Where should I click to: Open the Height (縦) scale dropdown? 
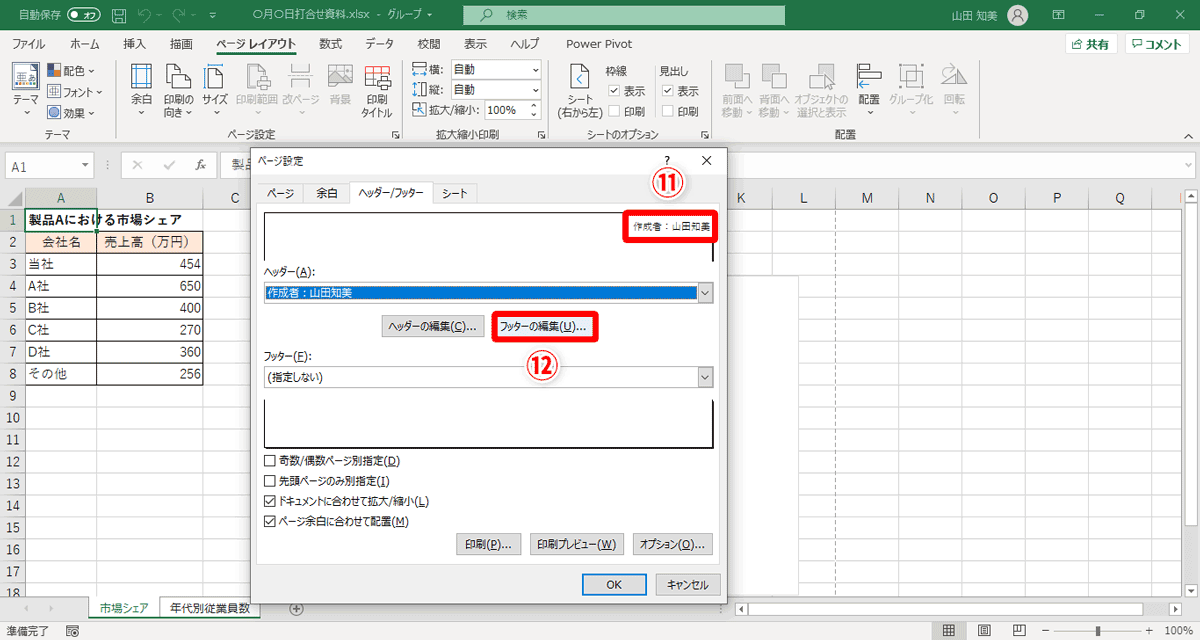(x=535, y=90)
